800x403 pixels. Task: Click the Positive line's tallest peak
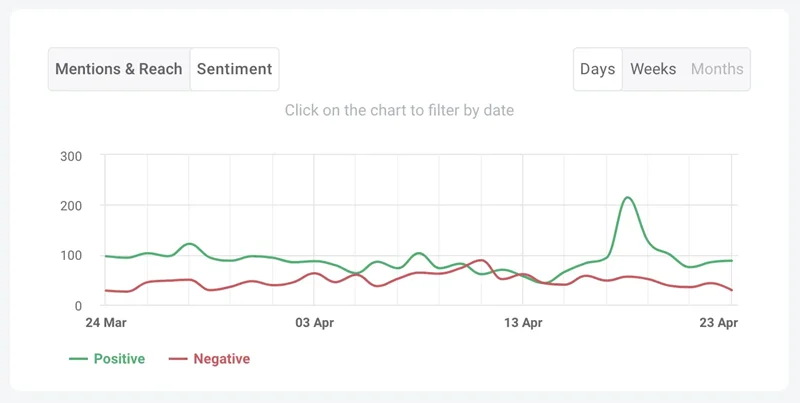click(627, 198)
